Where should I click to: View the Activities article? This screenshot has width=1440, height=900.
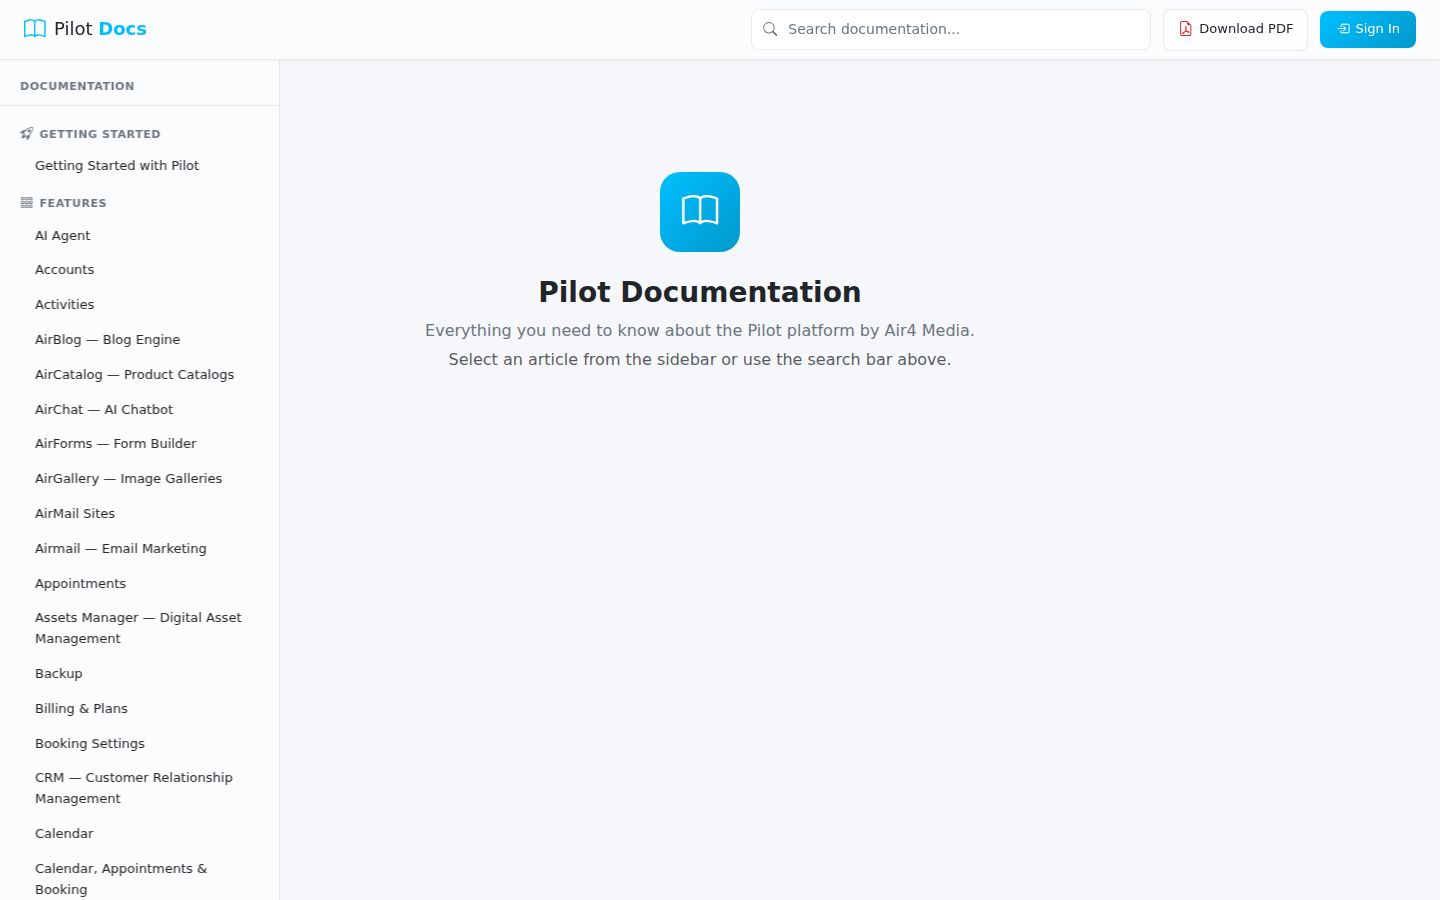[x=64, y=304]
